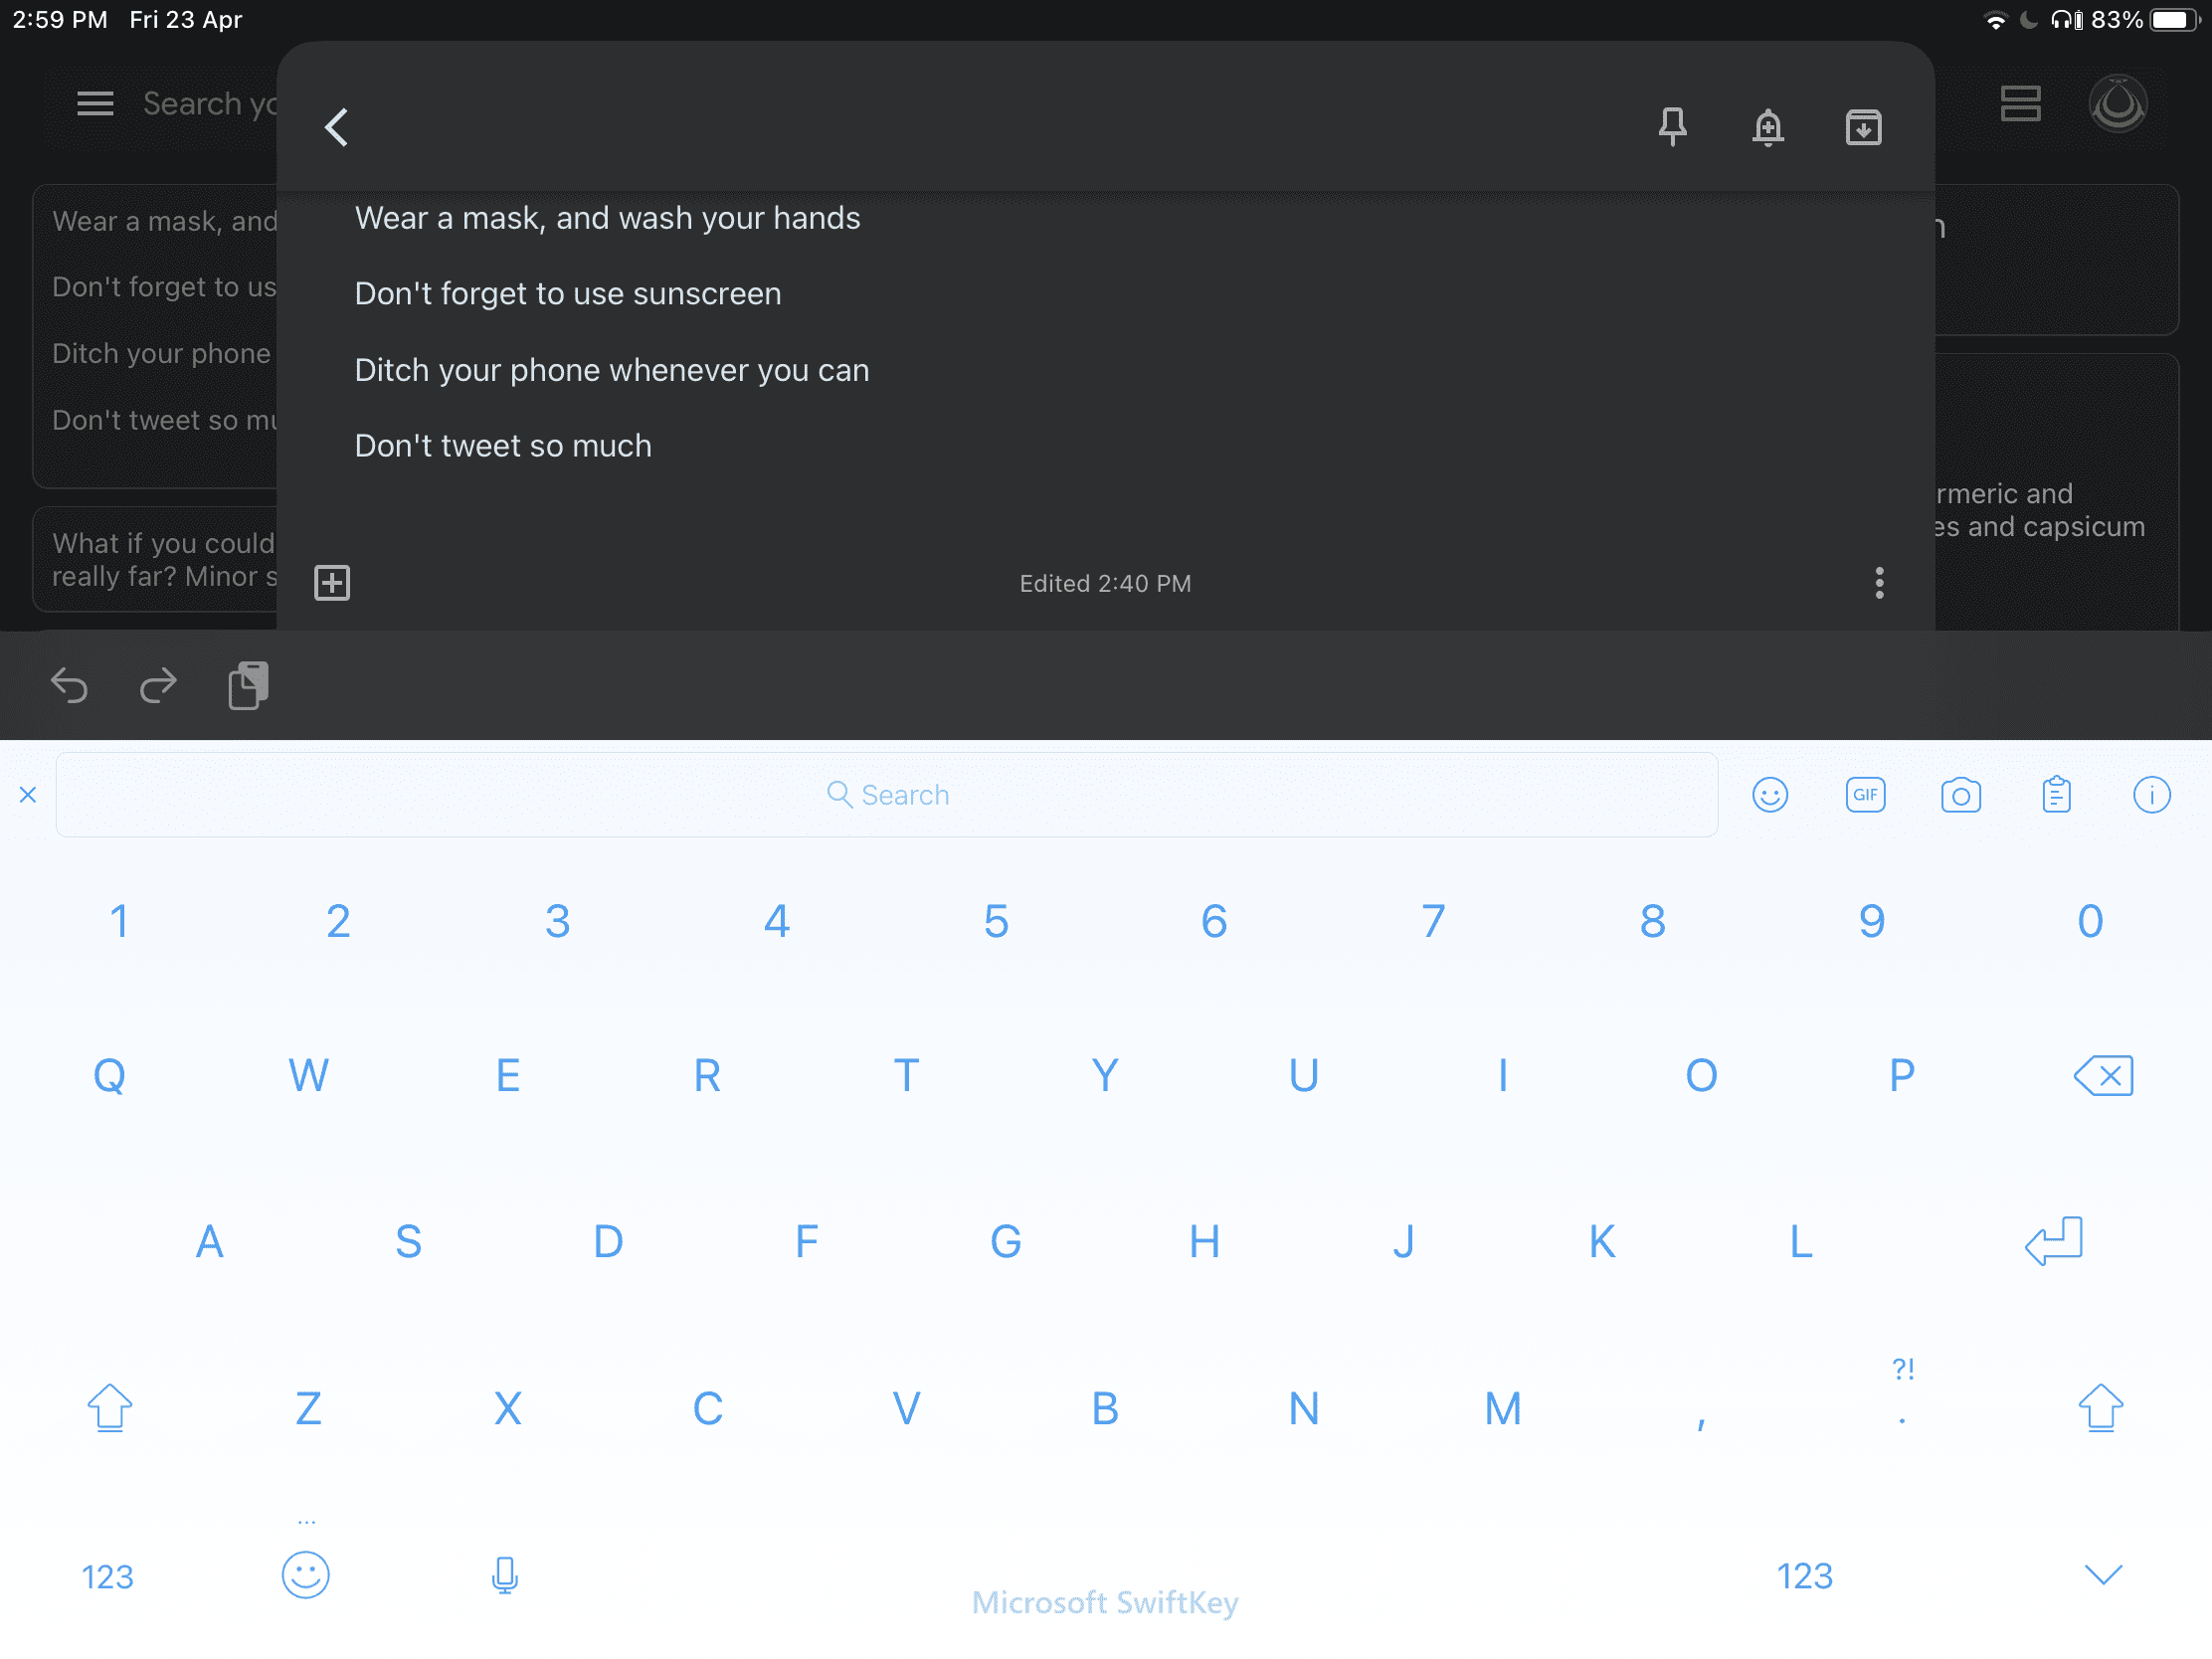Tap the emoji icon on SwiftKey toolbar

1769,795
